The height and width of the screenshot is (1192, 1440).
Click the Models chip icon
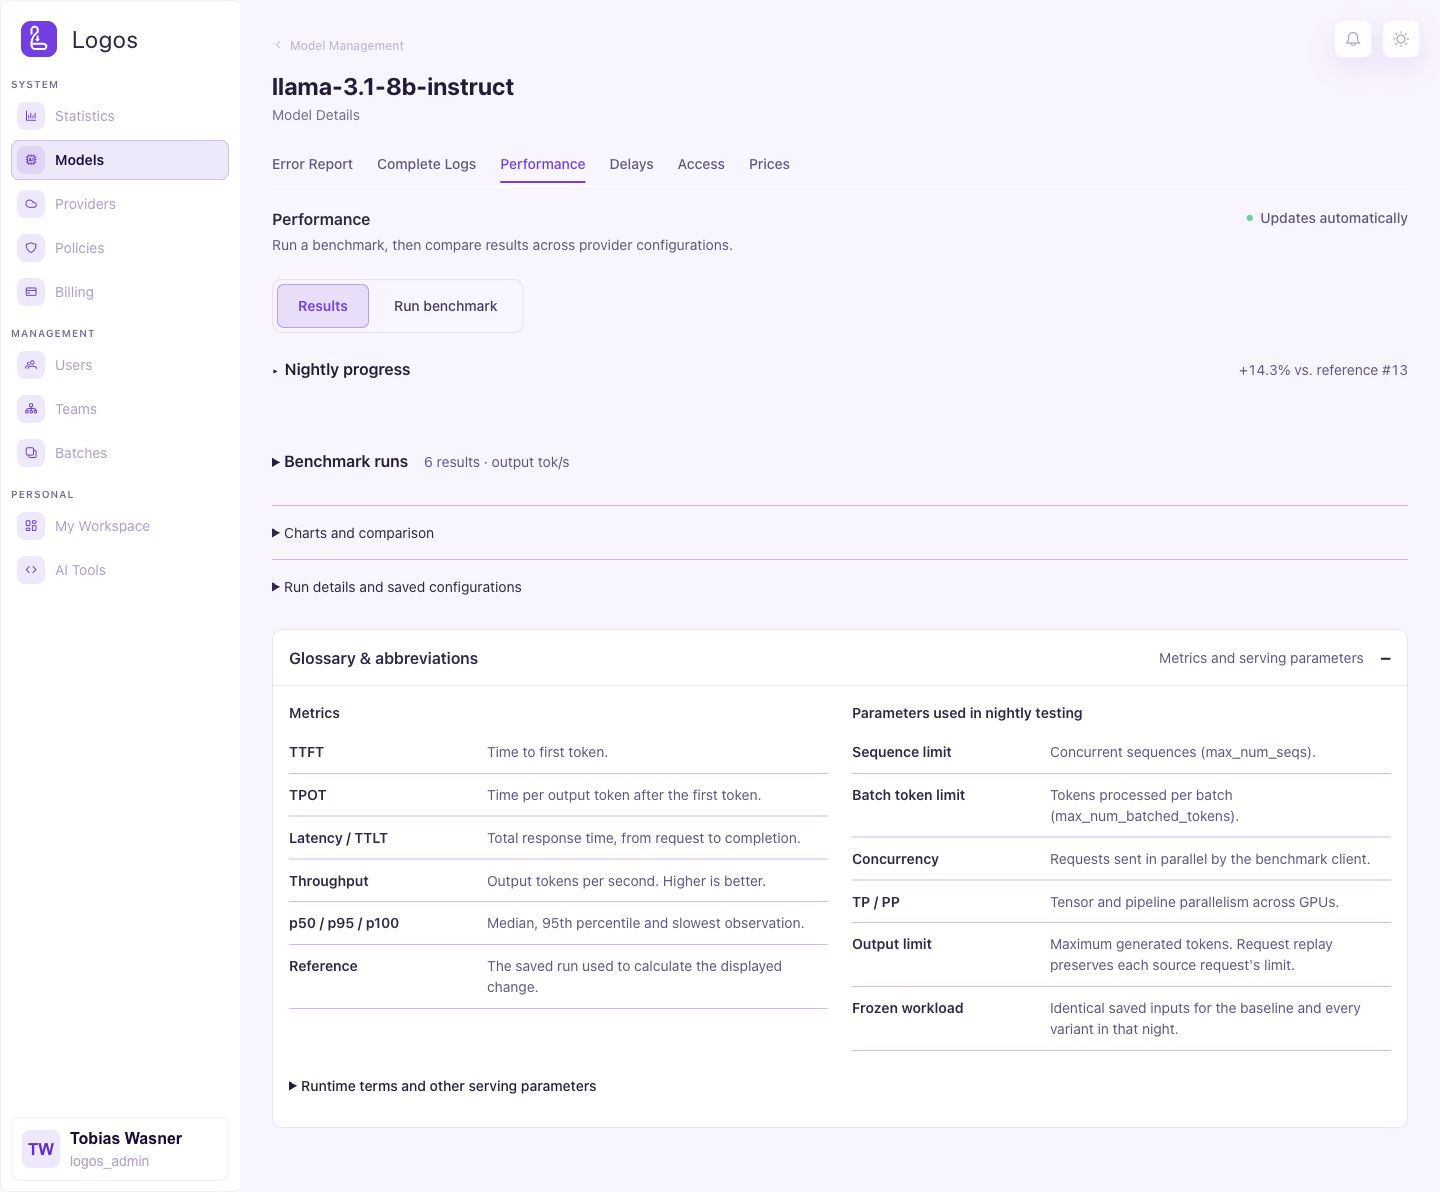coord(31,160)
